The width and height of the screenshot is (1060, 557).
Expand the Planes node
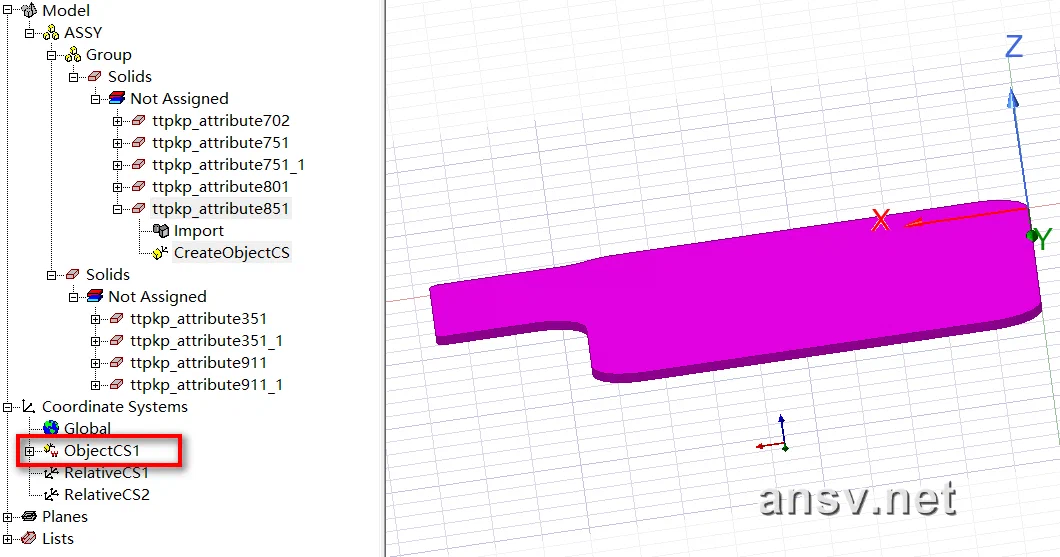7,517
